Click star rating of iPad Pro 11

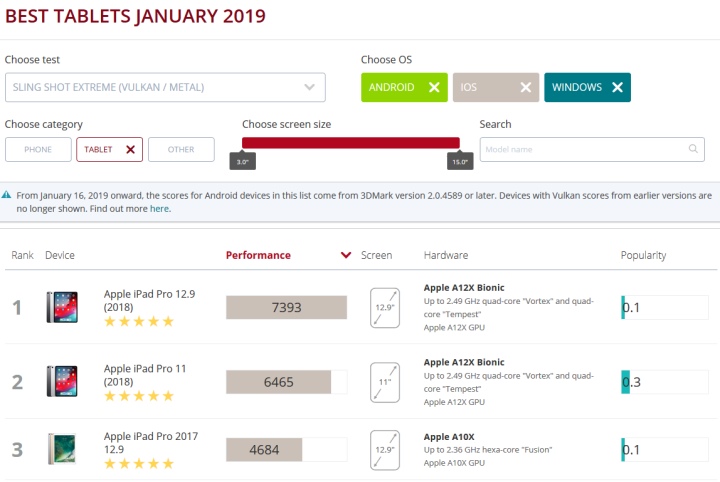[x=139, y=396]
